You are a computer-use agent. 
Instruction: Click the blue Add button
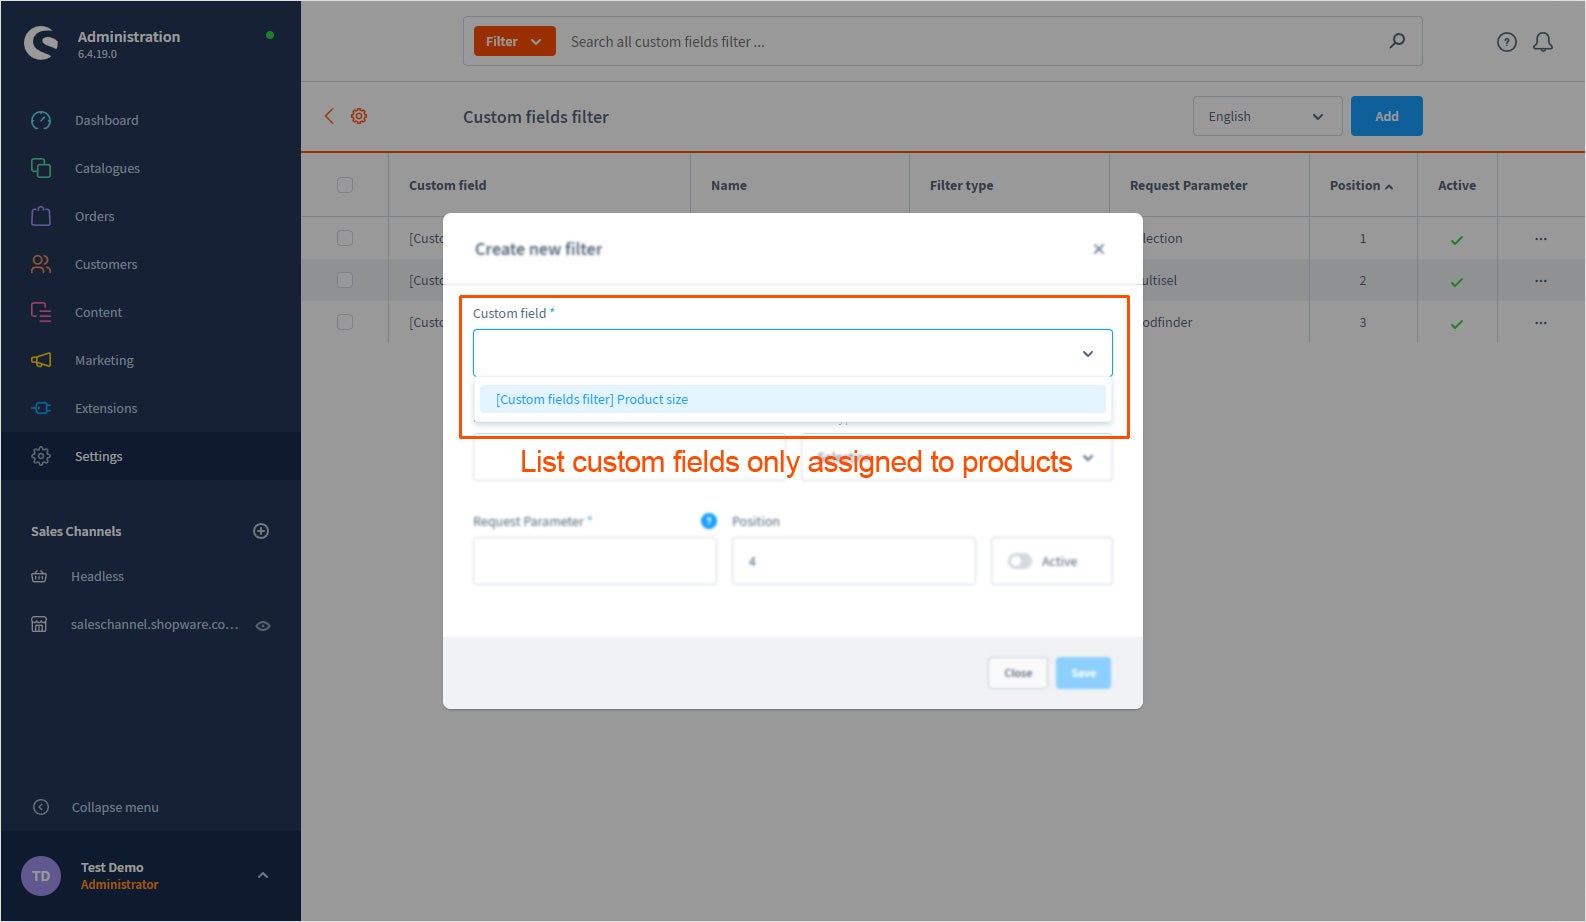pyautogui.click(x=1386, y=116)
